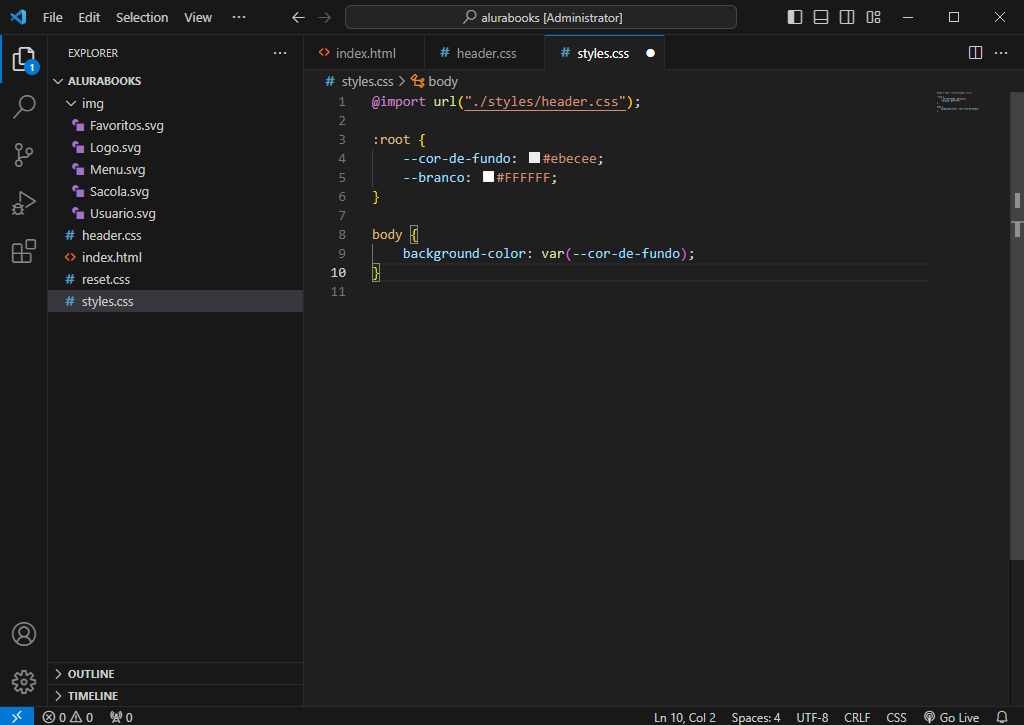The width and height of the screenshot is (1024, 725).
Task: Open the remote window indicator
Action: 17,717
